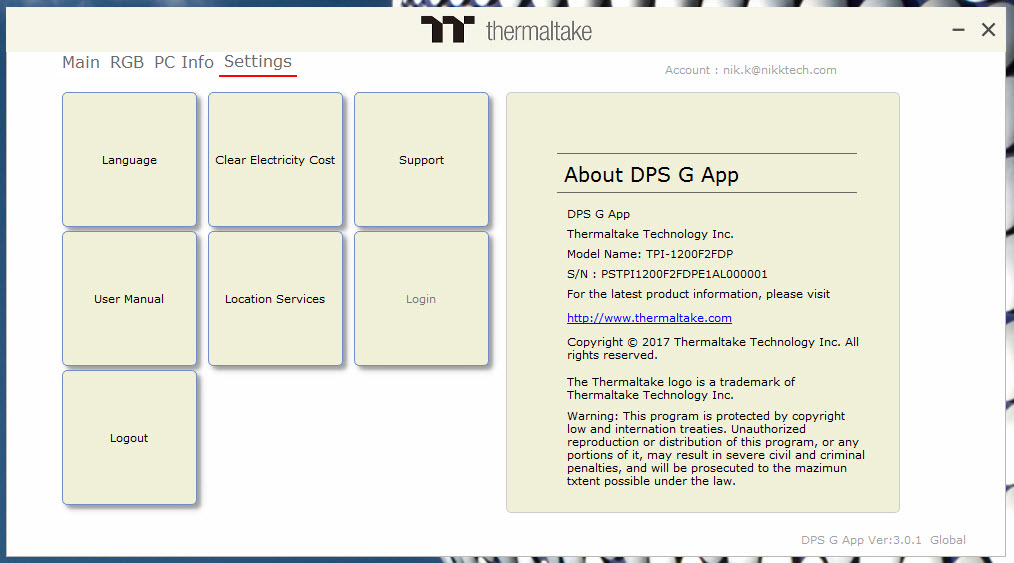Close the DPS G App window
The width and height of the screenshot is (1014, 563).
pyautogui.click(x=988, y=30)
